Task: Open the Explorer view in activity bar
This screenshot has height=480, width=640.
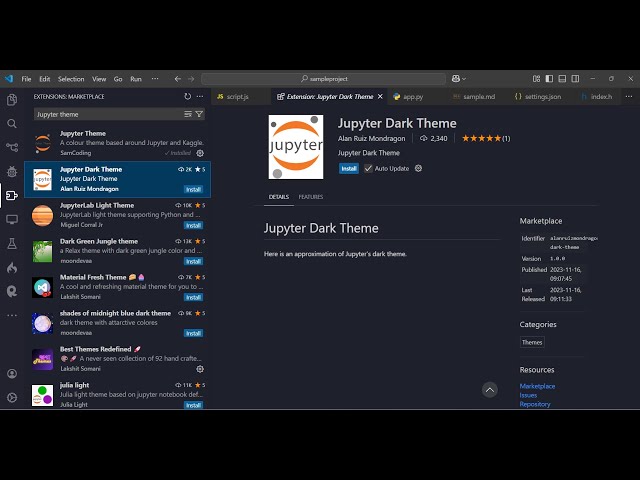Action: [x=12, y=100]
